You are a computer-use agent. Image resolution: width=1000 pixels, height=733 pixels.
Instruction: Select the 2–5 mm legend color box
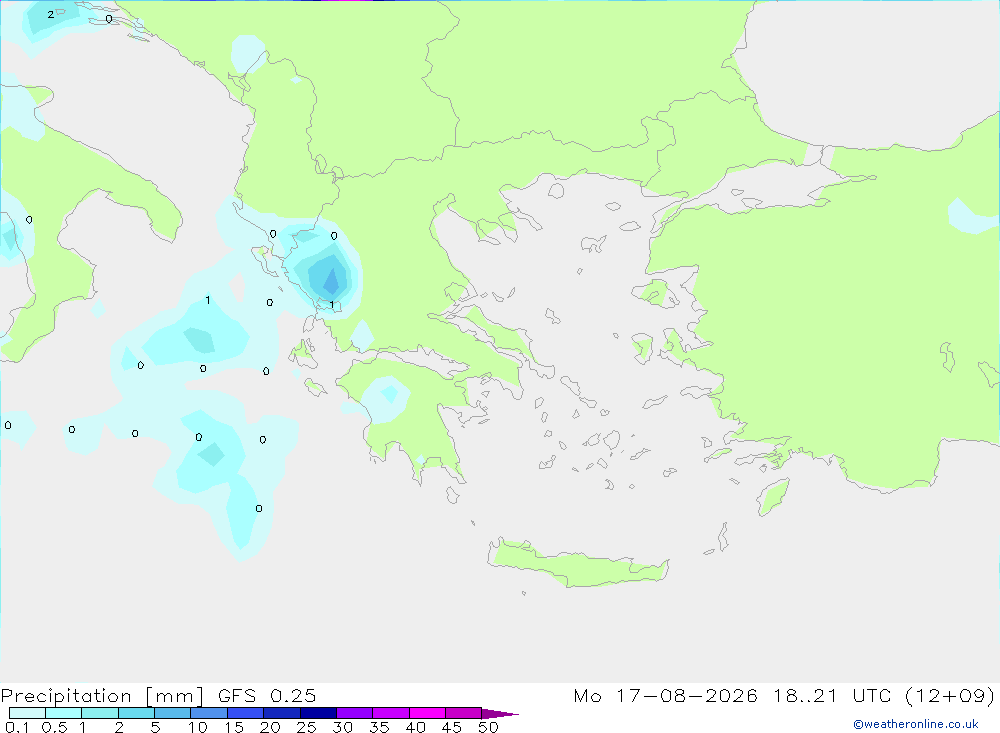click(136, 713)
